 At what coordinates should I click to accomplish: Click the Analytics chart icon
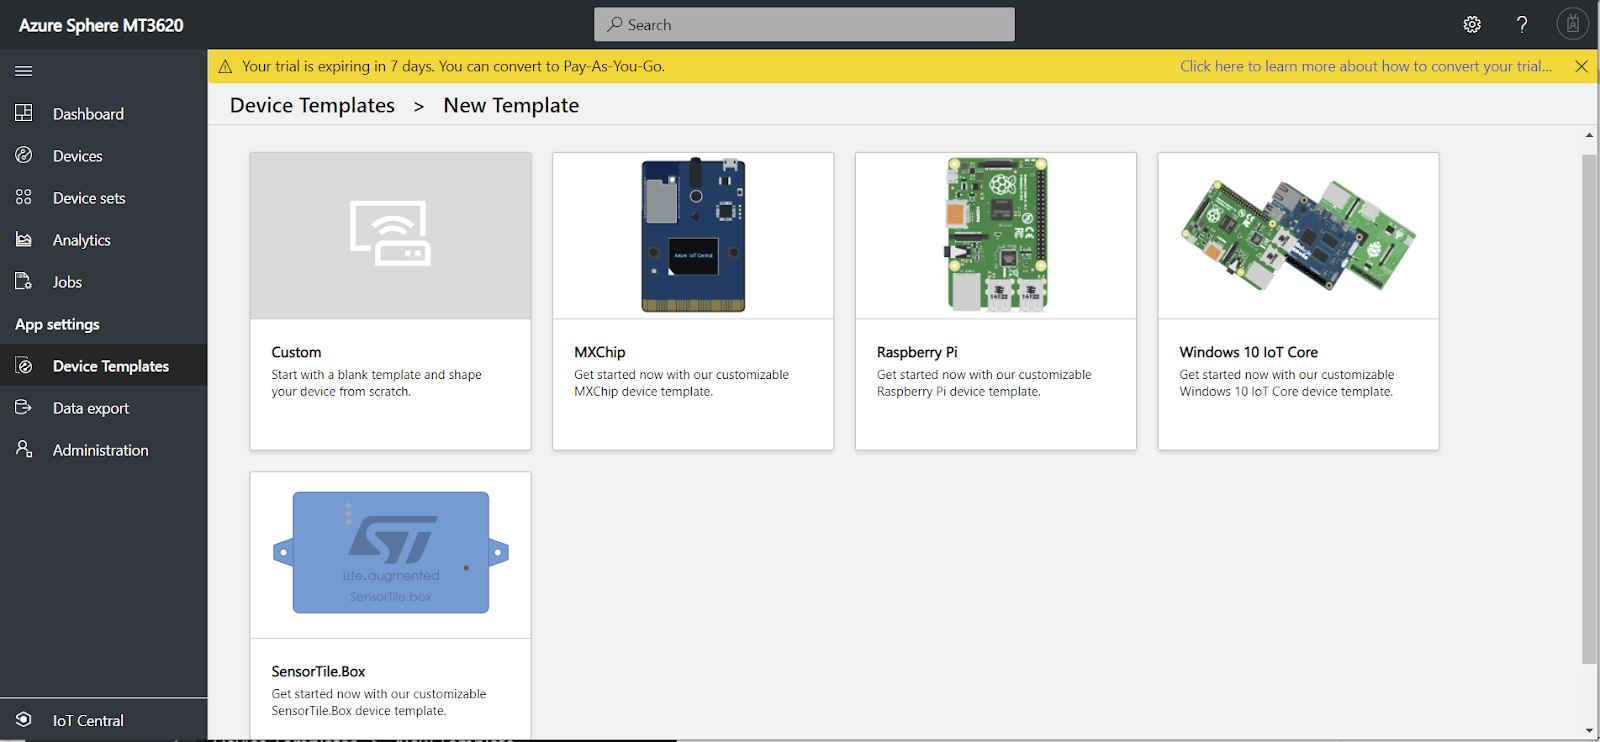point(24,239)
